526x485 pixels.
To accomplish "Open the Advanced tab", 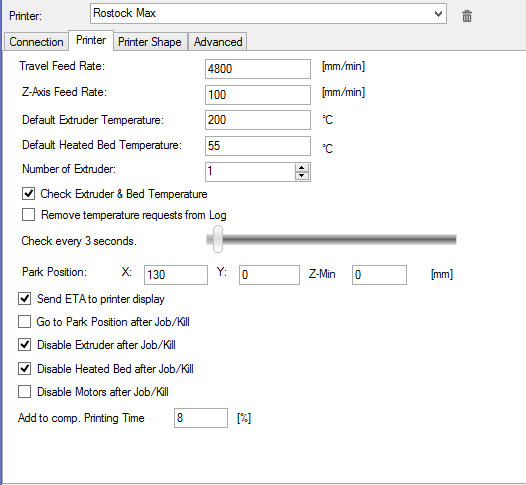I will (218, 42).
